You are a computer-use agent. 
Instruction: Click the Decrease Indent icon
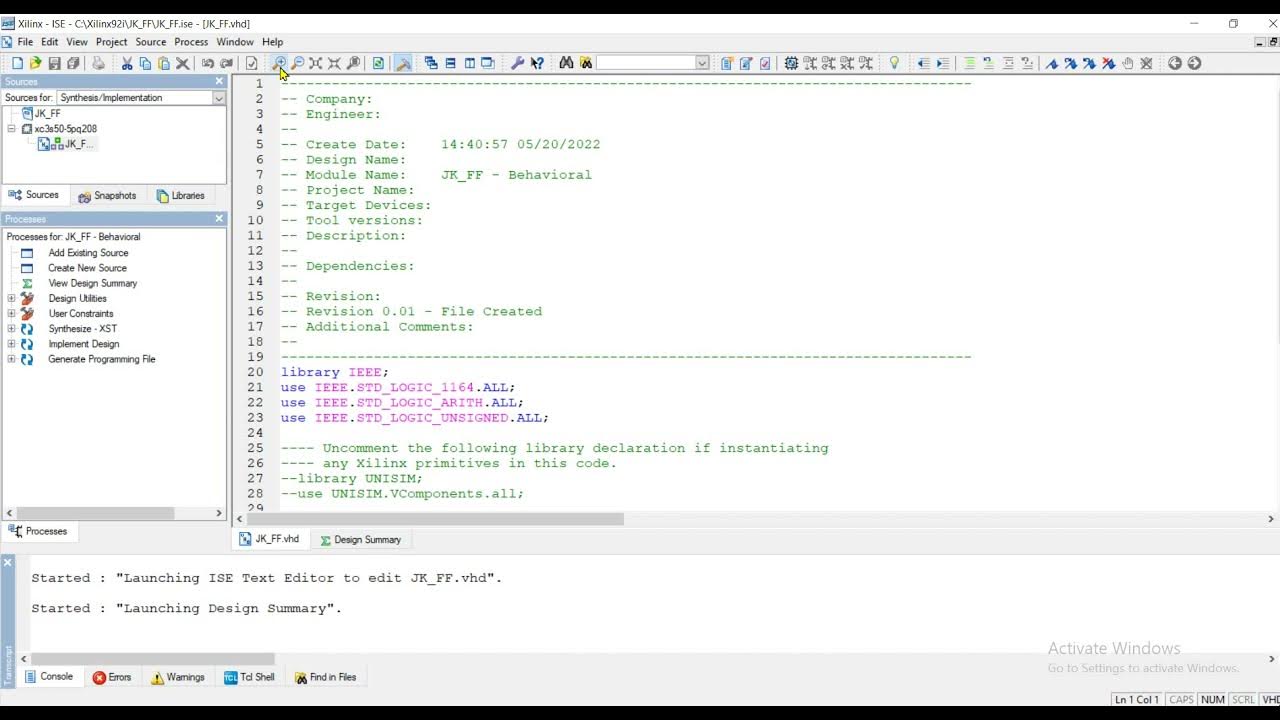(x=923, y=63)
